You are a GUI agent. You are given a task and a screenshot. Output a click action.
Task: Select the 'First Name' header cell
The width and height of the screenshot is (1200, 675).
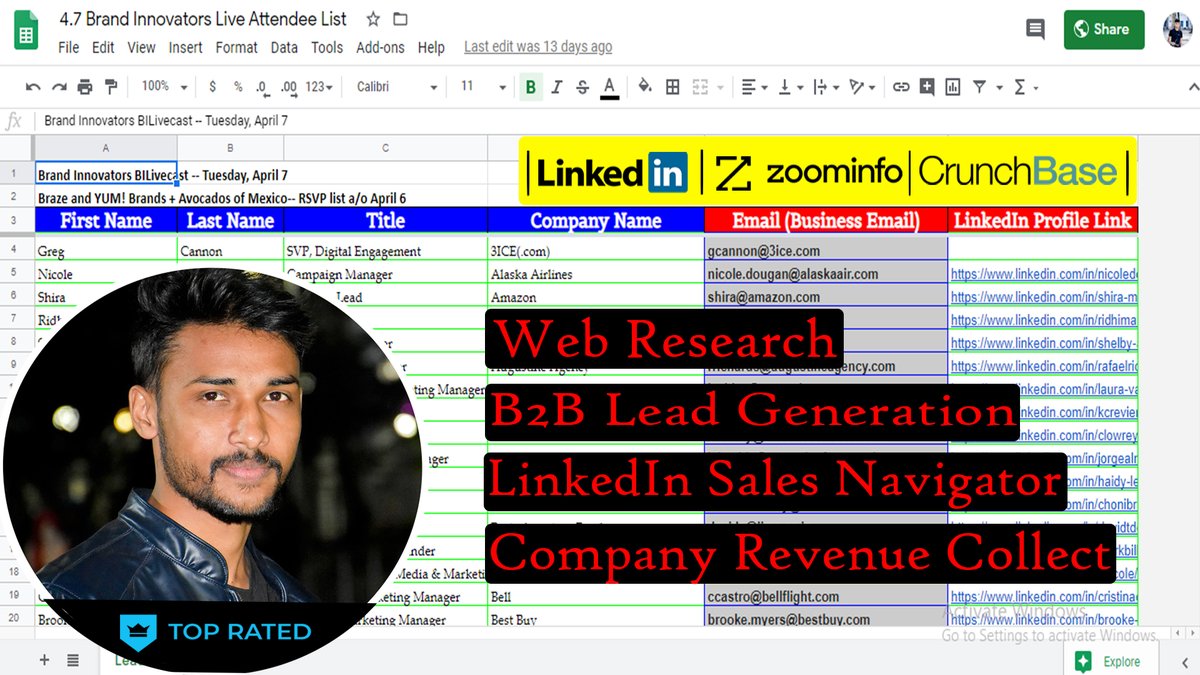106,220
